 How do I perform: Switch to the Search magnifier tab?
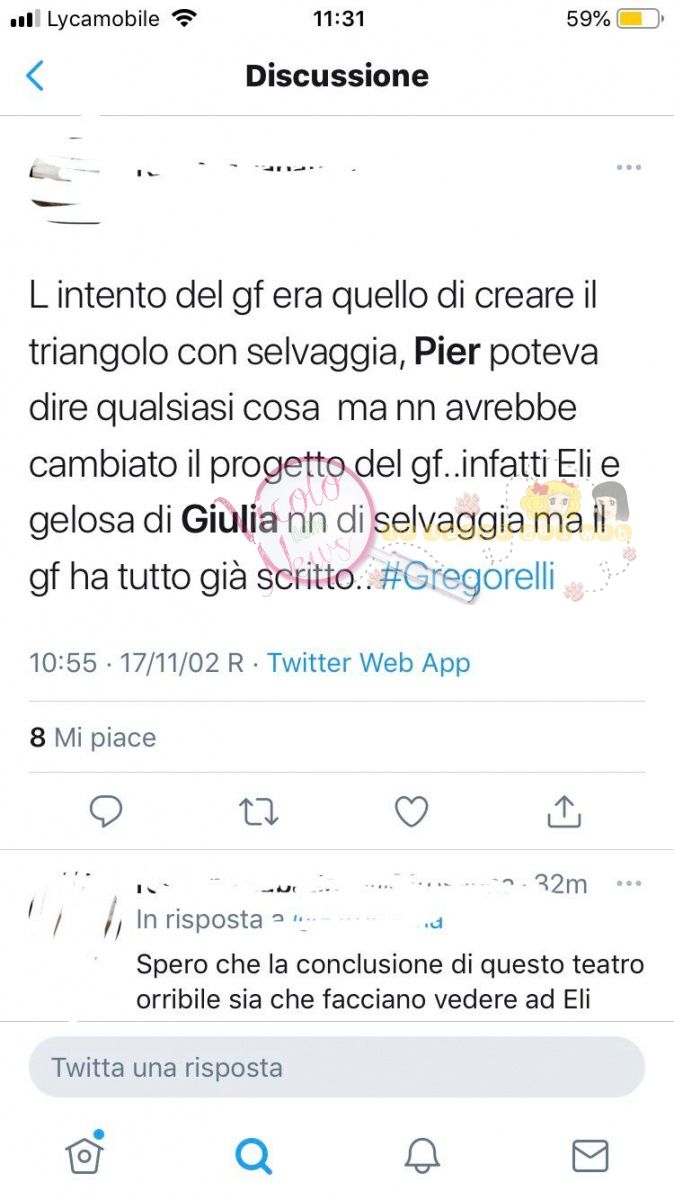tap(253, 1156)
